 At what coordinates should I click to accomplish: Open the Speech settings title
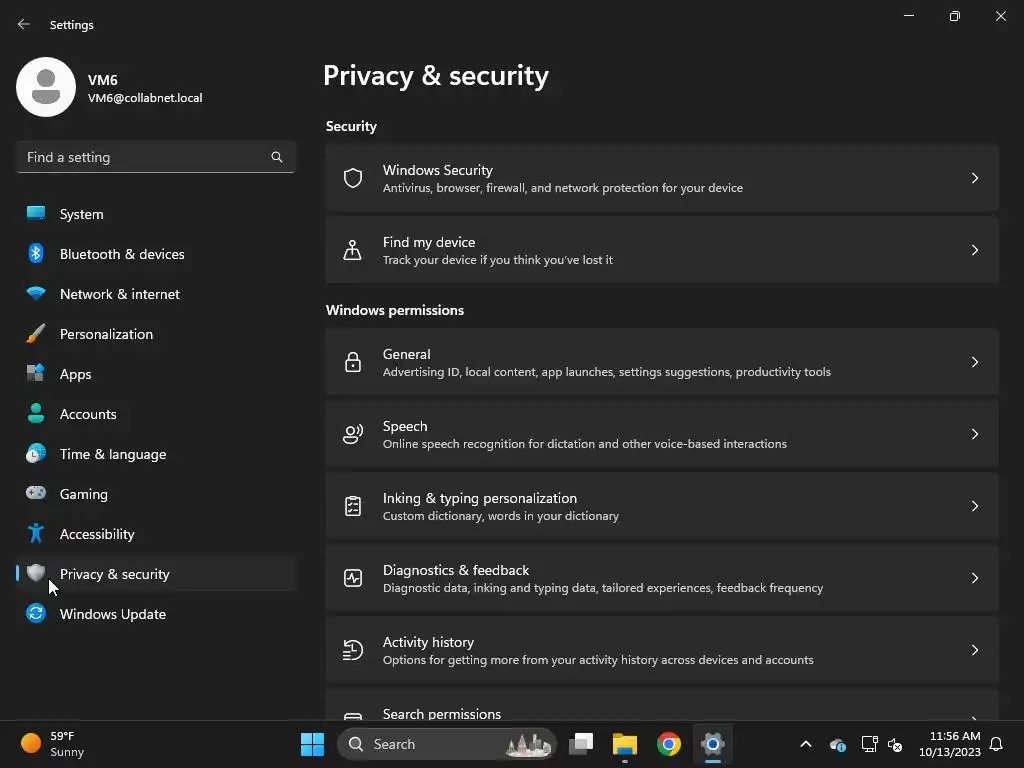coord(405,426)
